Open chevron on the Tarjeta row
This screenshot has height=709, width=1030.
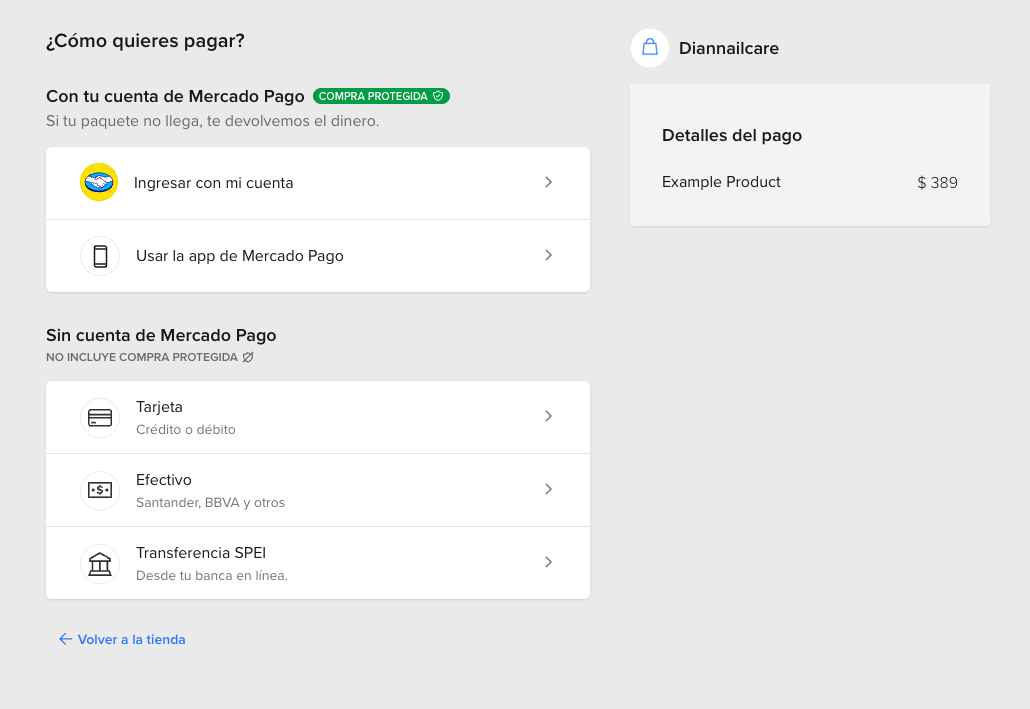(549, 416)
